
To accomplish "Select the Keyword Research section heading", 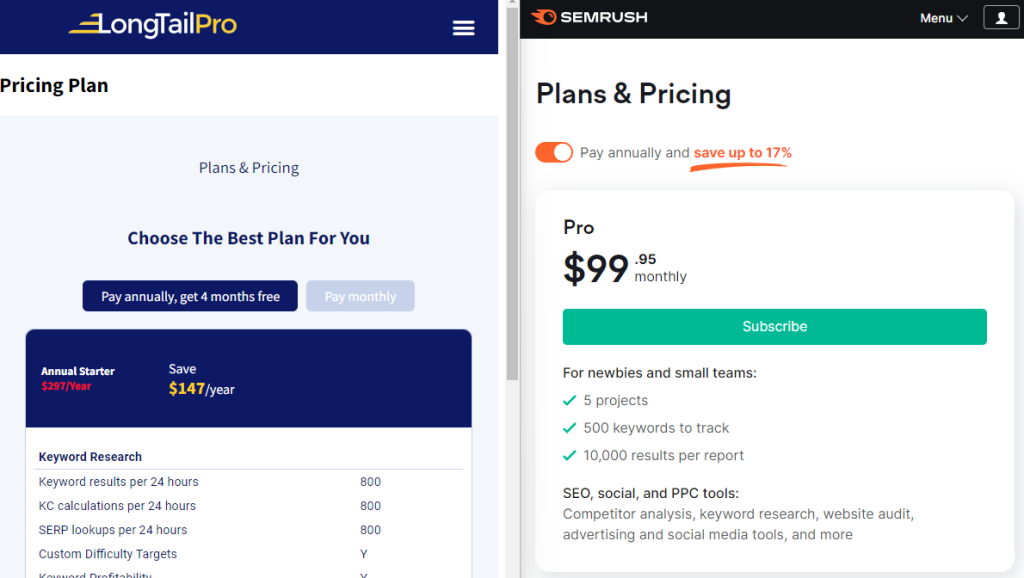I will 90,457.
